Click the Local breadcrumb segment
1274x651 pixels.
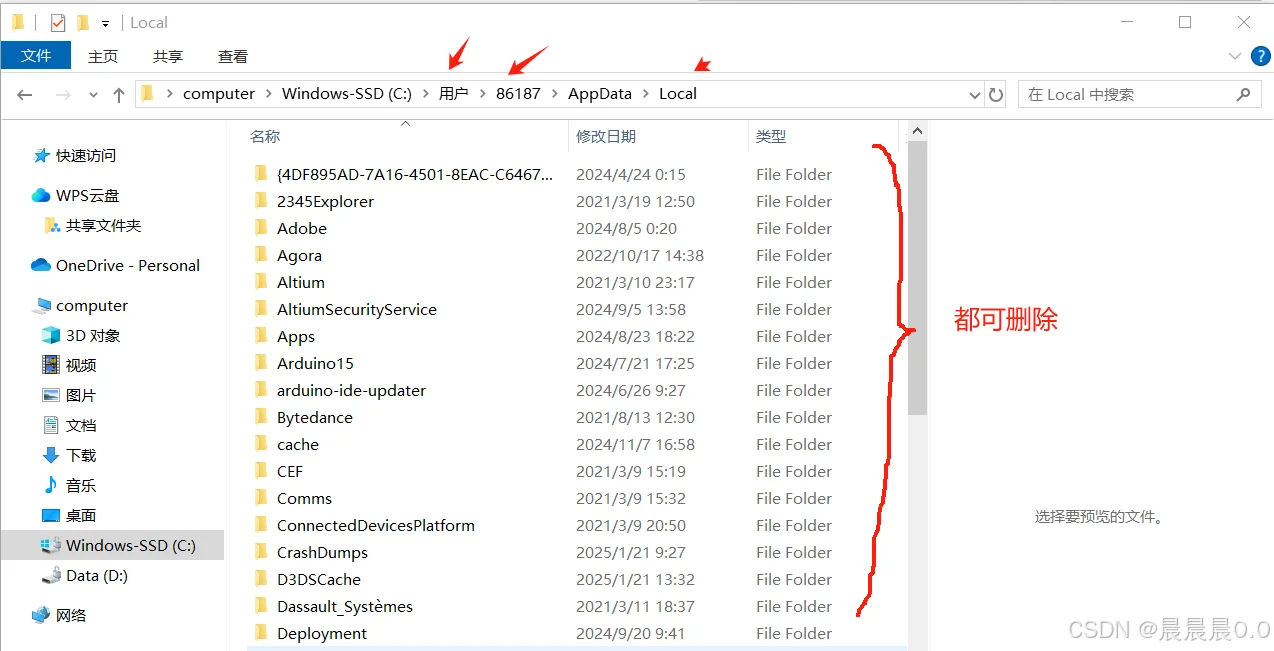pyautogui.click(x=678, y=93)
